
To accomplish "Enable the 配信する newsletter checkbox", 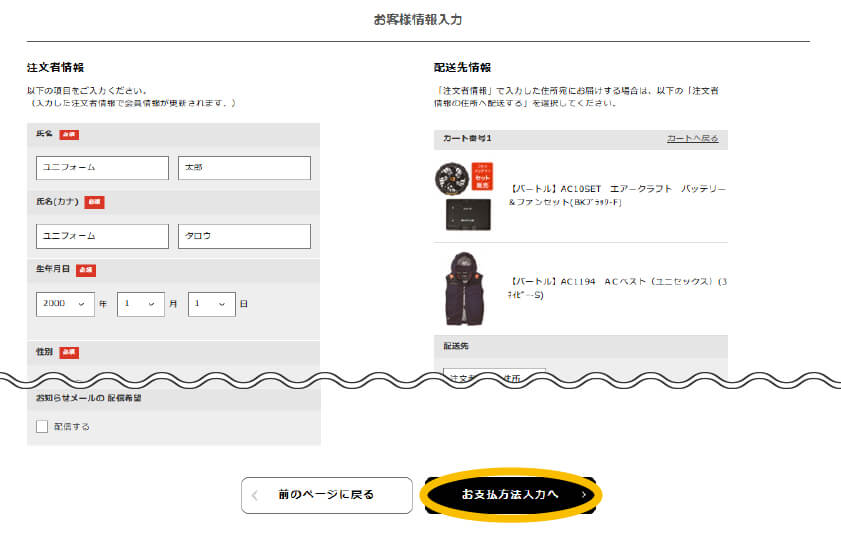I will point(42,426).
